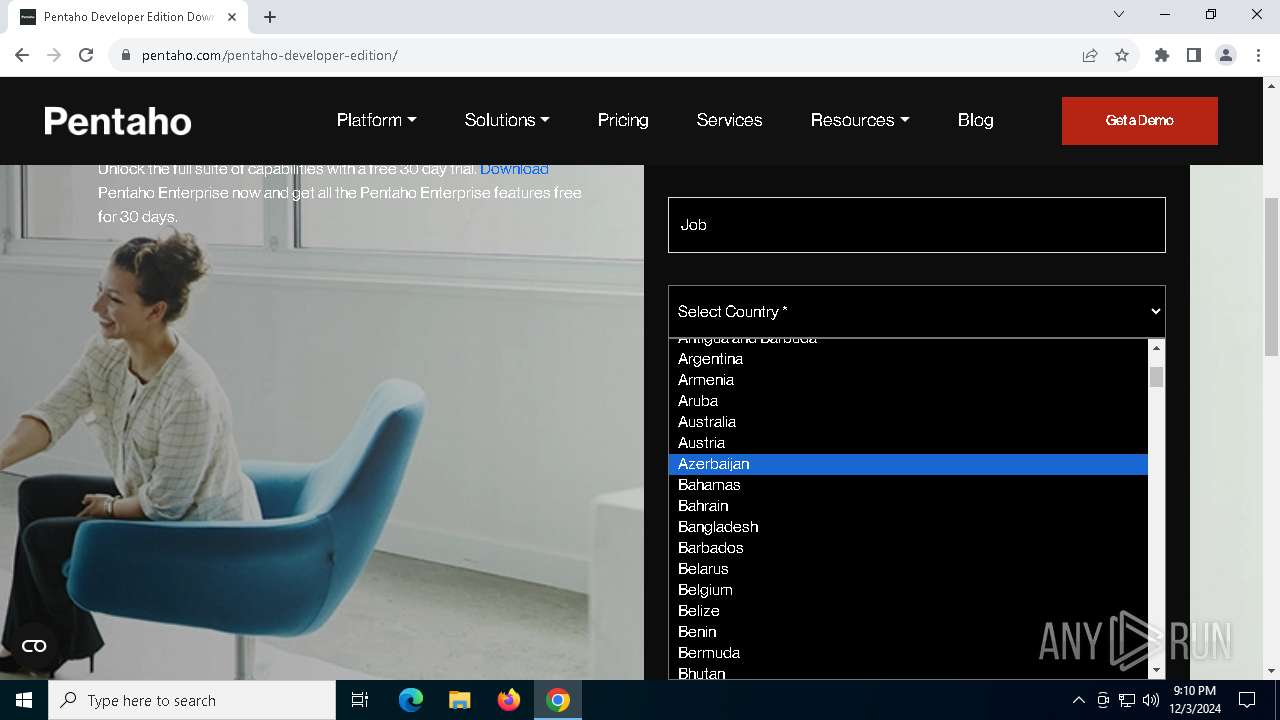Image resolution: width=1280 pixels, height=720 pixels.
Task: Click country list scroll-up arrow
Action: [1156, 348]
